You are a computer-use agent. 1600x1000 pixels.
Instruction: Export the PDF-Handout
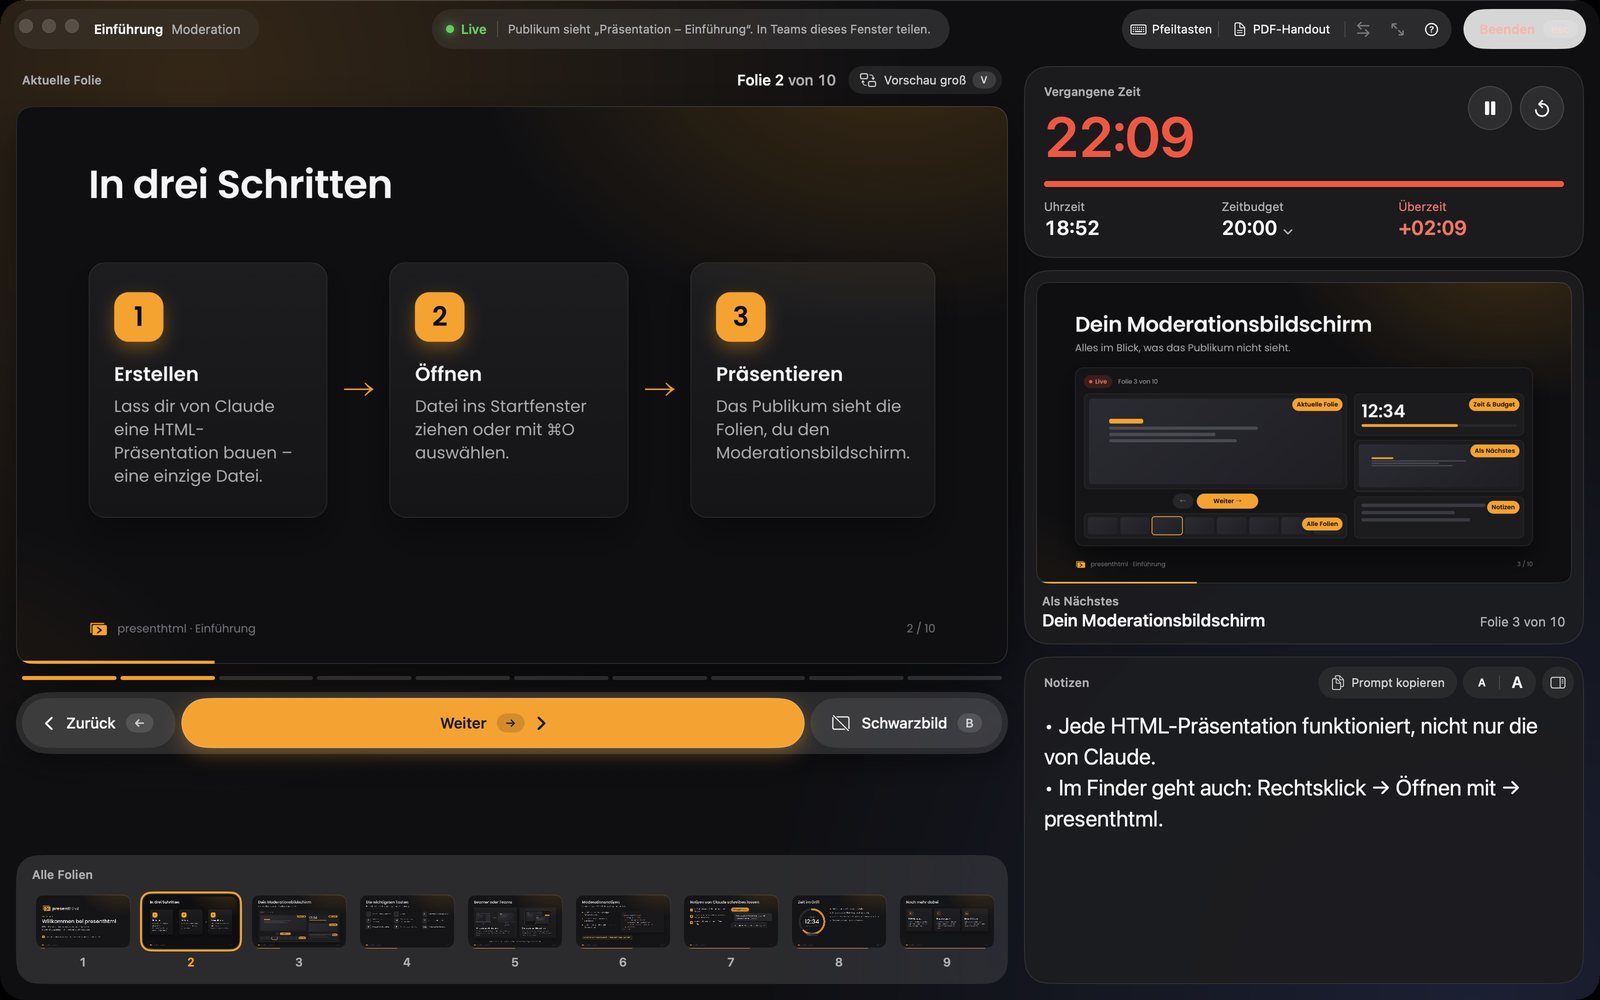point(1281,29)
